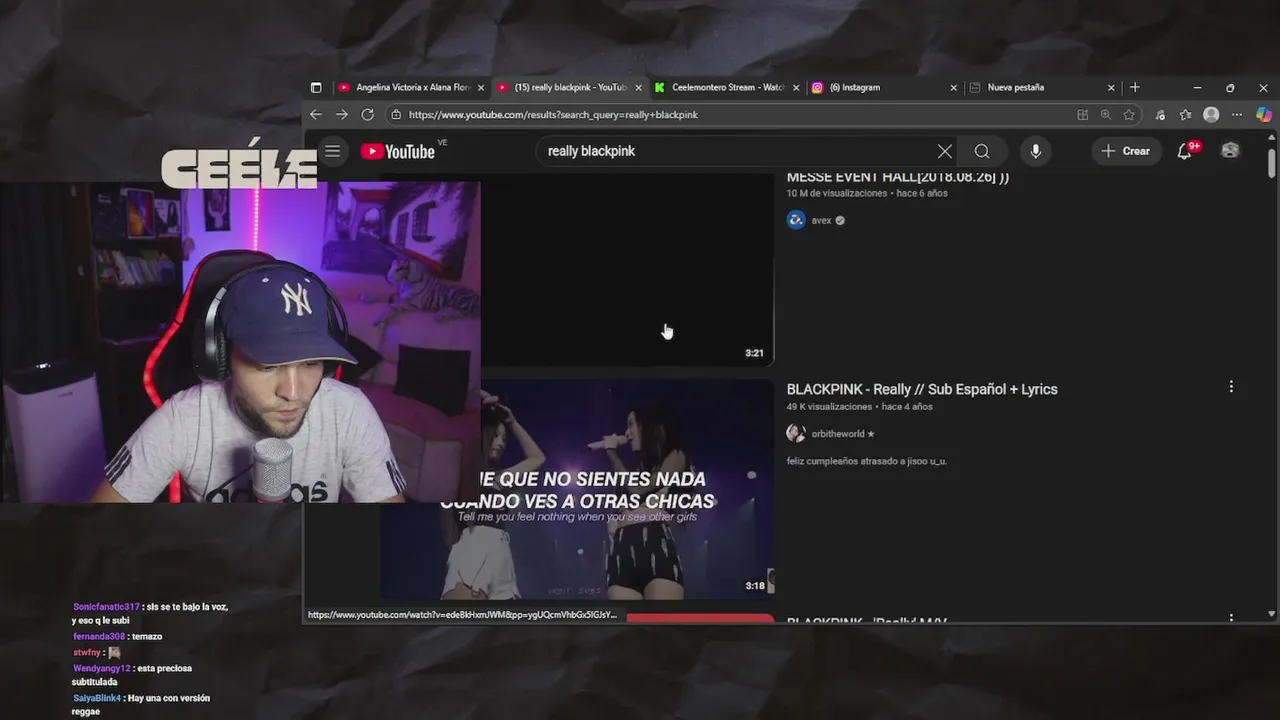This screenshot has width=1280, height=720.
Task: Close the Instagram tab
Action: 953,88
